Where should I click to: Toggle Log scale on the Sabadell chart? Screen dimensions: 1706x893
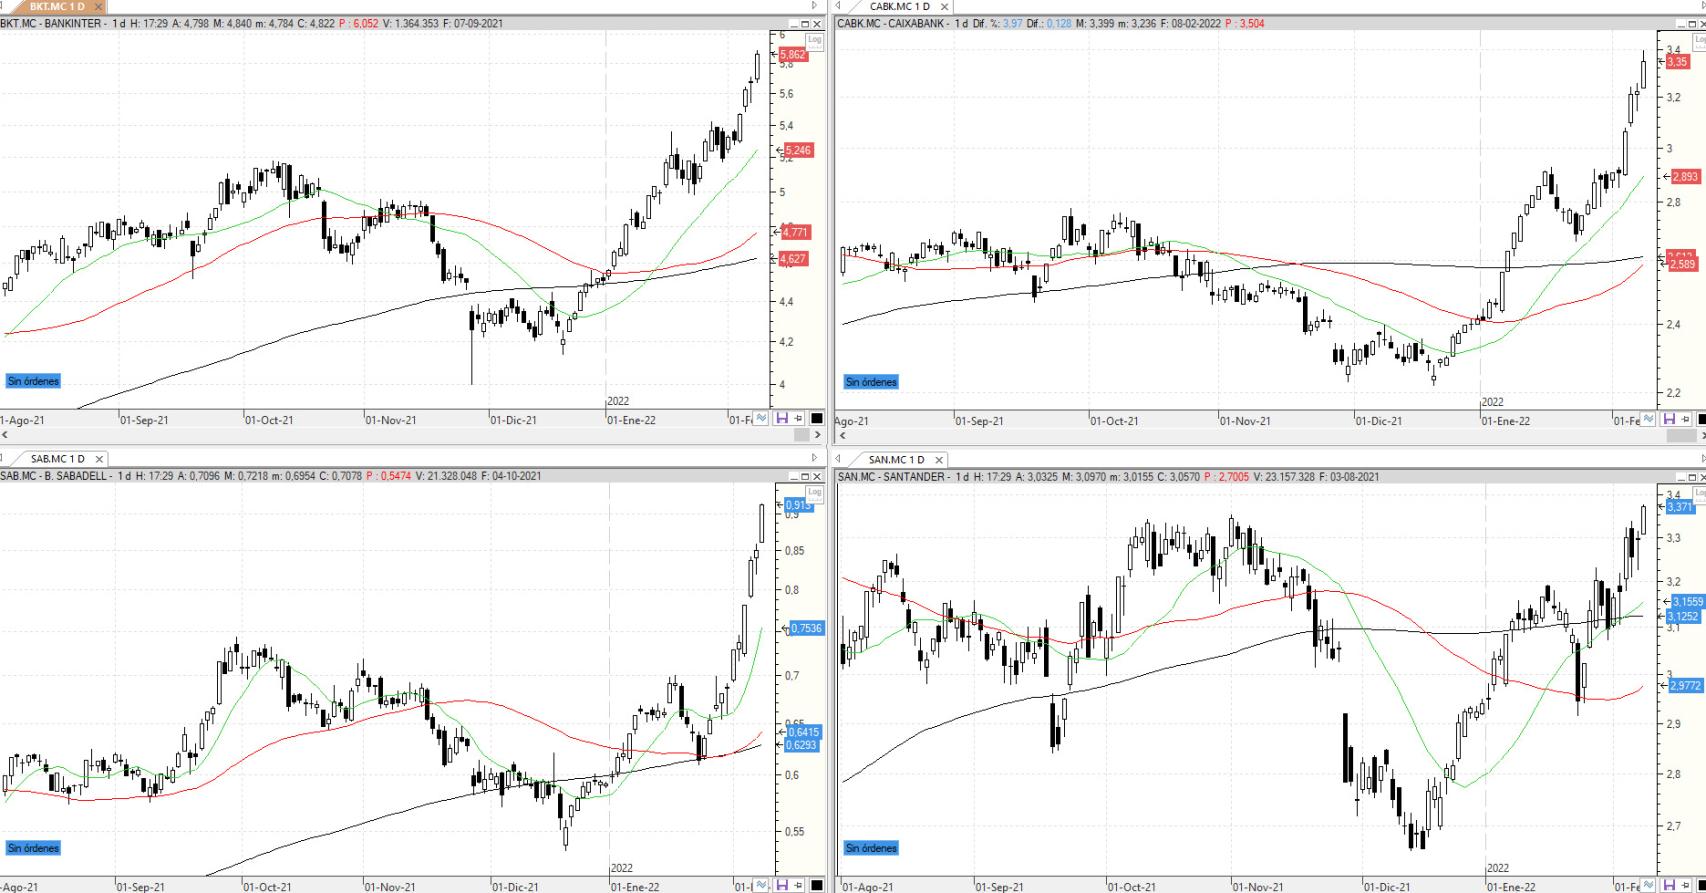pos(814,493)
